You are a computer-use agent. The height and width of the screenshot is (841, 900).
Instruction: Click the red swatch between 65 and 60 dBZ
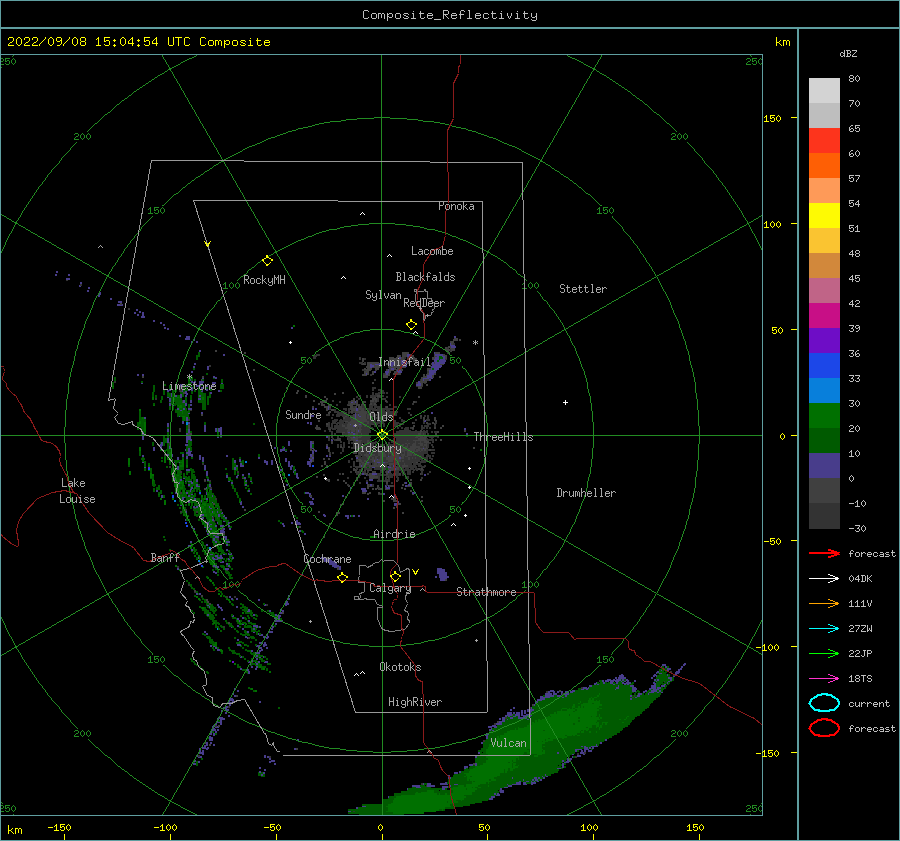824,141
